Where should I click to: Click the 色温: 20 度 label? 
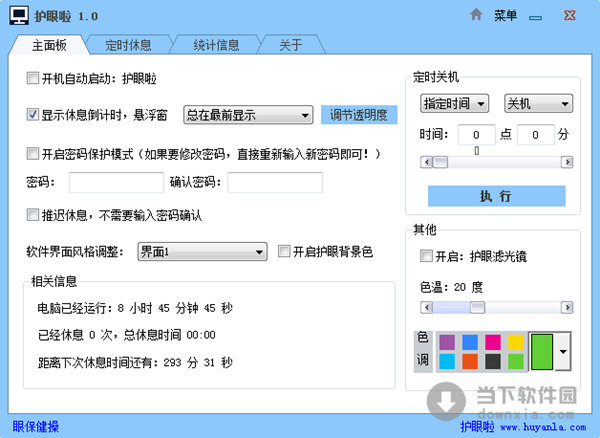(x=451, y=287)
